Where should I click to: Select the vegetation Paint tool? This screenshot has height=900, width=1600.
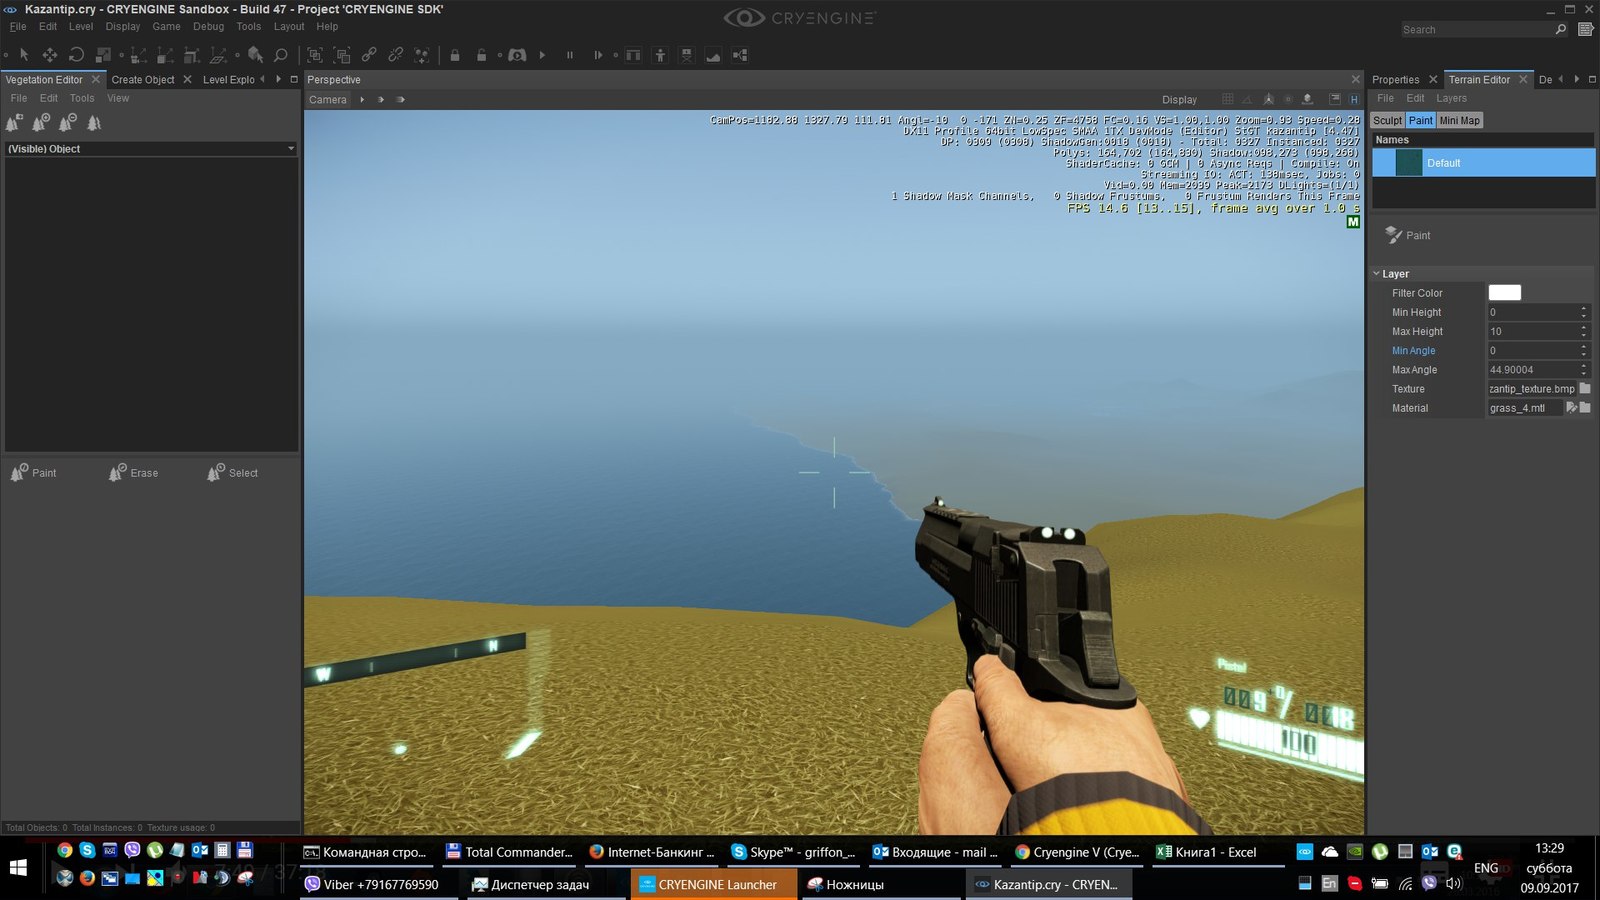(33, 473)
